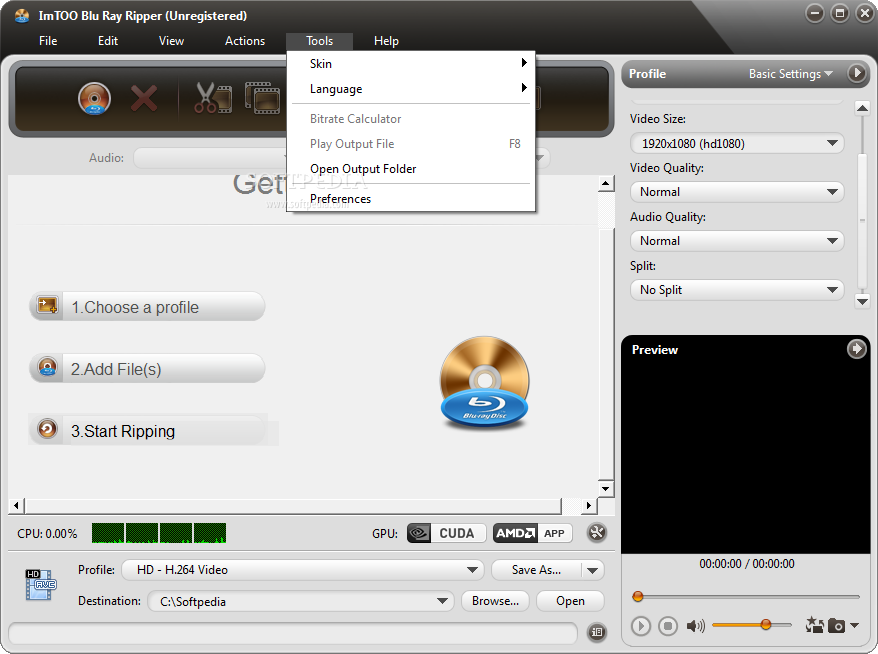The height and width of the screenshot is (654, 878).
Task: Click the snapshot camera icon
Action: (837, 625)
